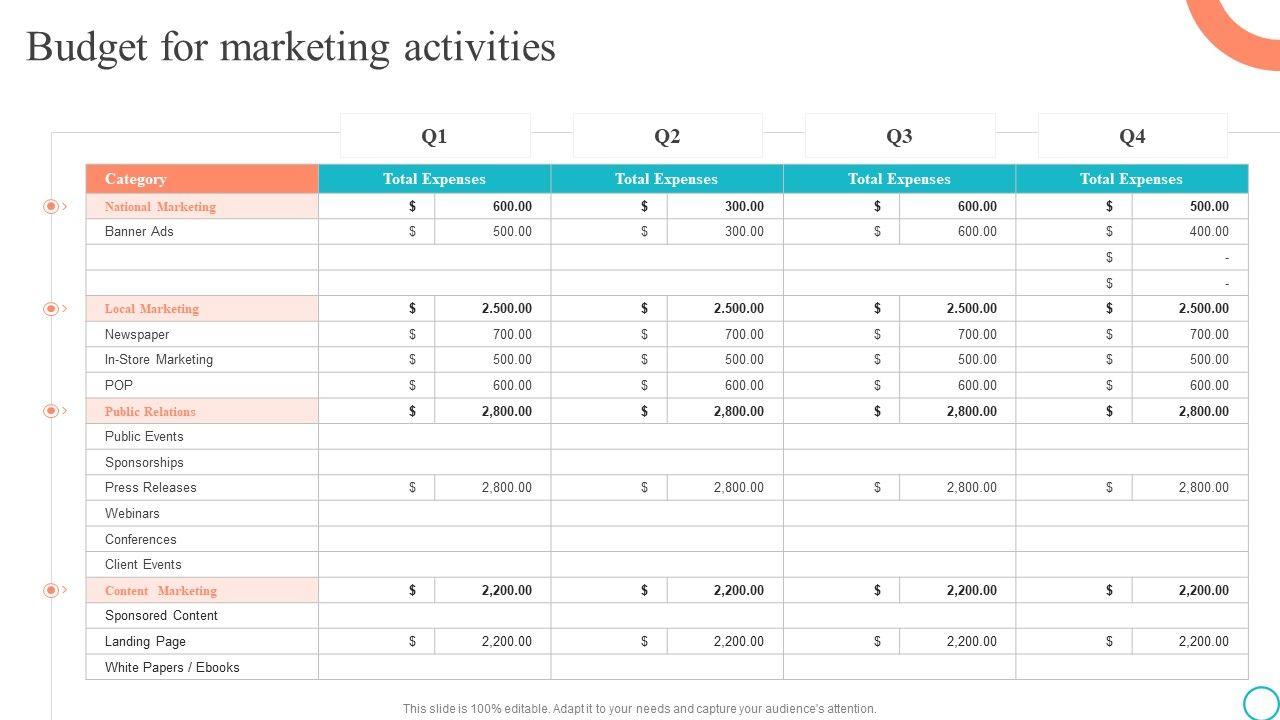This screenshot has width=1280, height=720.
Task: Expand the chevron beside Local Marketing
Action: [65, 309]
